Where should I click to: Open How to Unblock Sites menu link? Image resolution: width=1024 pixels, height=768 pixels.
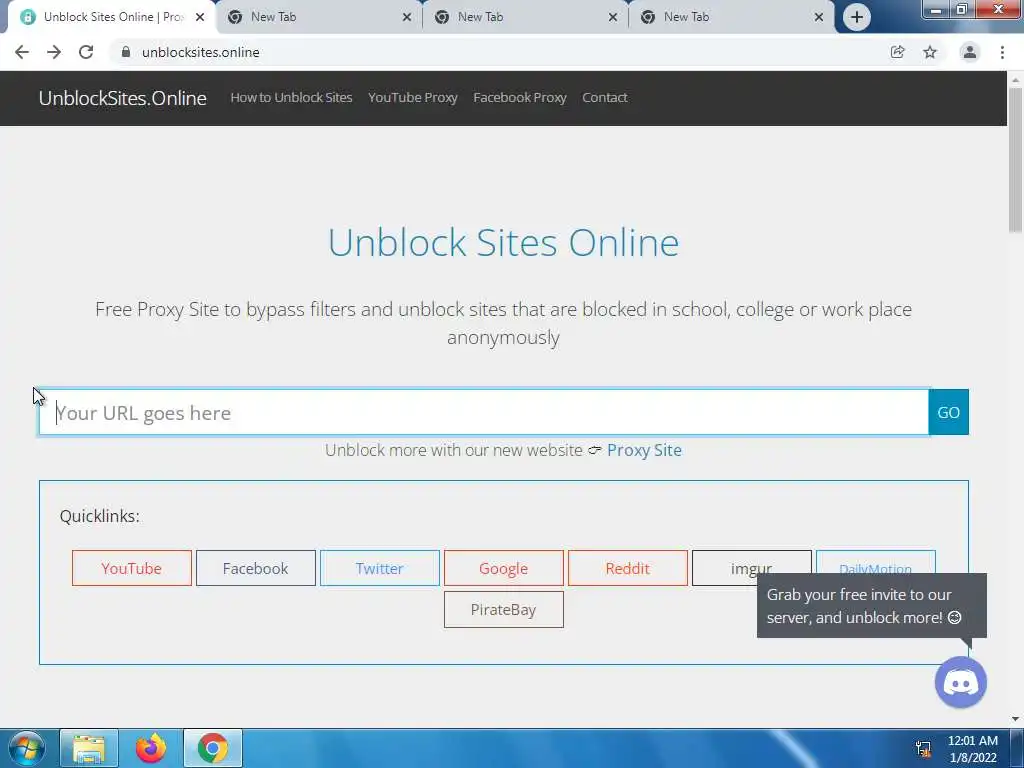point(291,97)
